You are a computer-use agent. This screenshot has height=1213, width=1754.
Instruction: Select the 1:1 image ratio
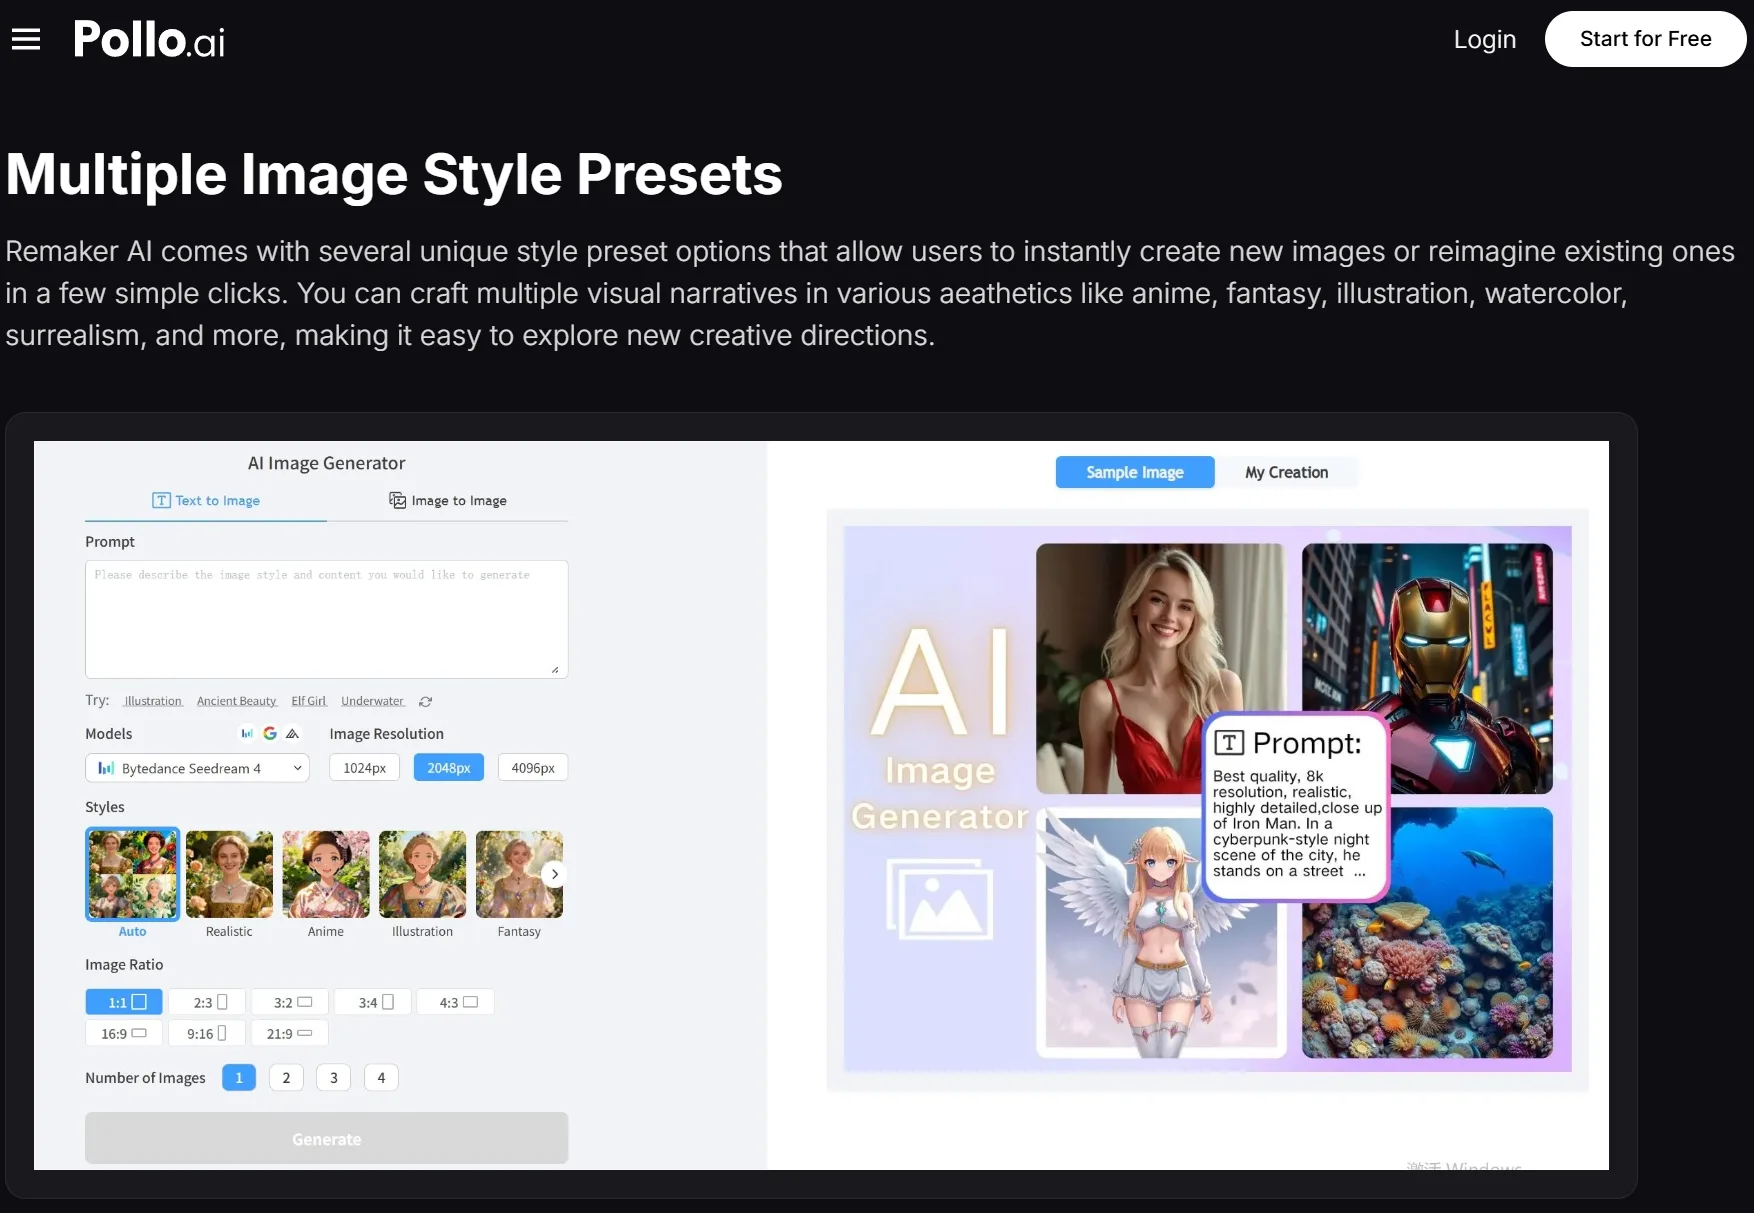point(124,1002)
